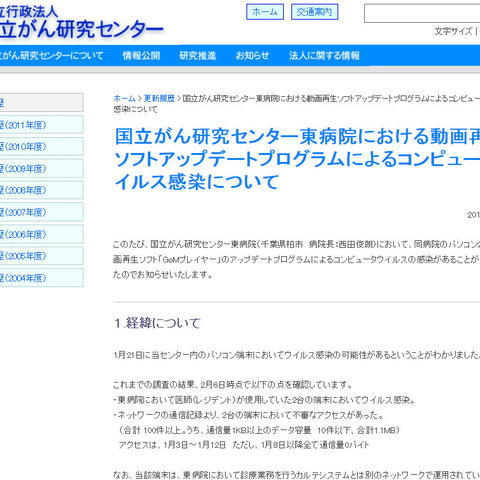Open the 2010年度 sidebar entry
This screenshot has width=480, height=480.
(41, 147)
